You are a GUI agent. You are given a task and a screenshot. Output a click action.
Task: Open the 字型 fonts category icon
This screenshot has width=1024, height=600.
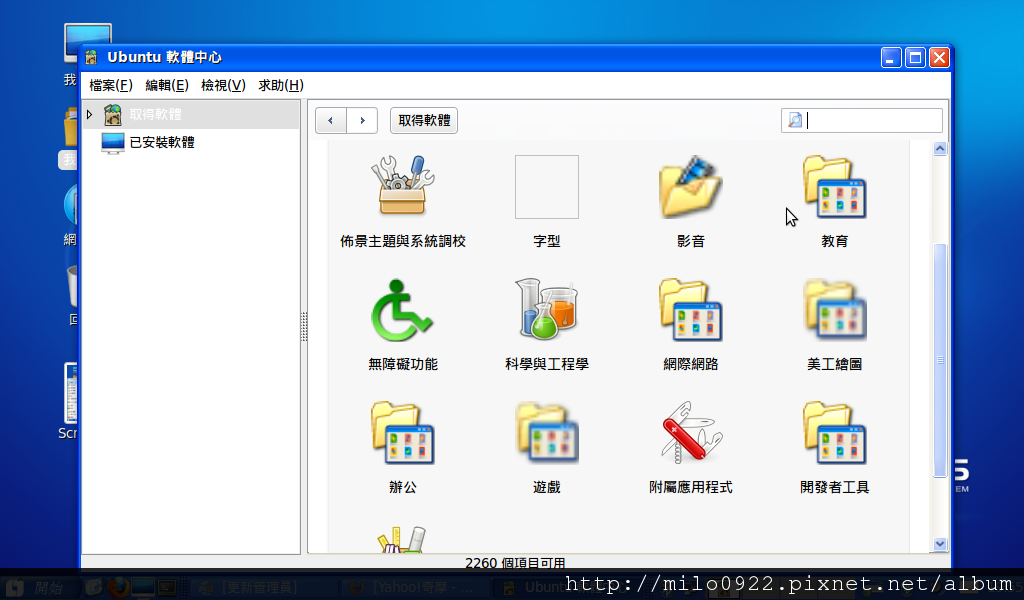547,187
